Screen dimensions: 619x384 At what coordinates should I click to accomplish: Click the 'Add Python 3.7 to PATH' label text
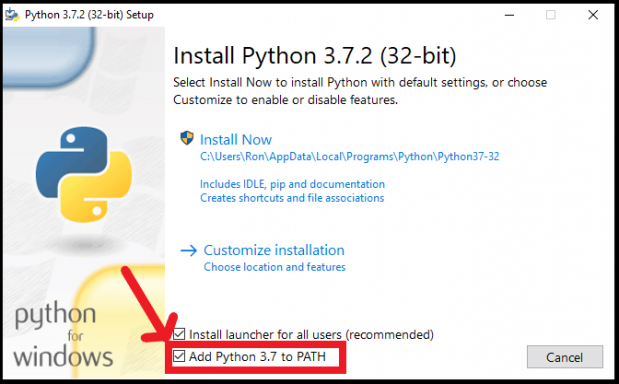pos(257,357)
